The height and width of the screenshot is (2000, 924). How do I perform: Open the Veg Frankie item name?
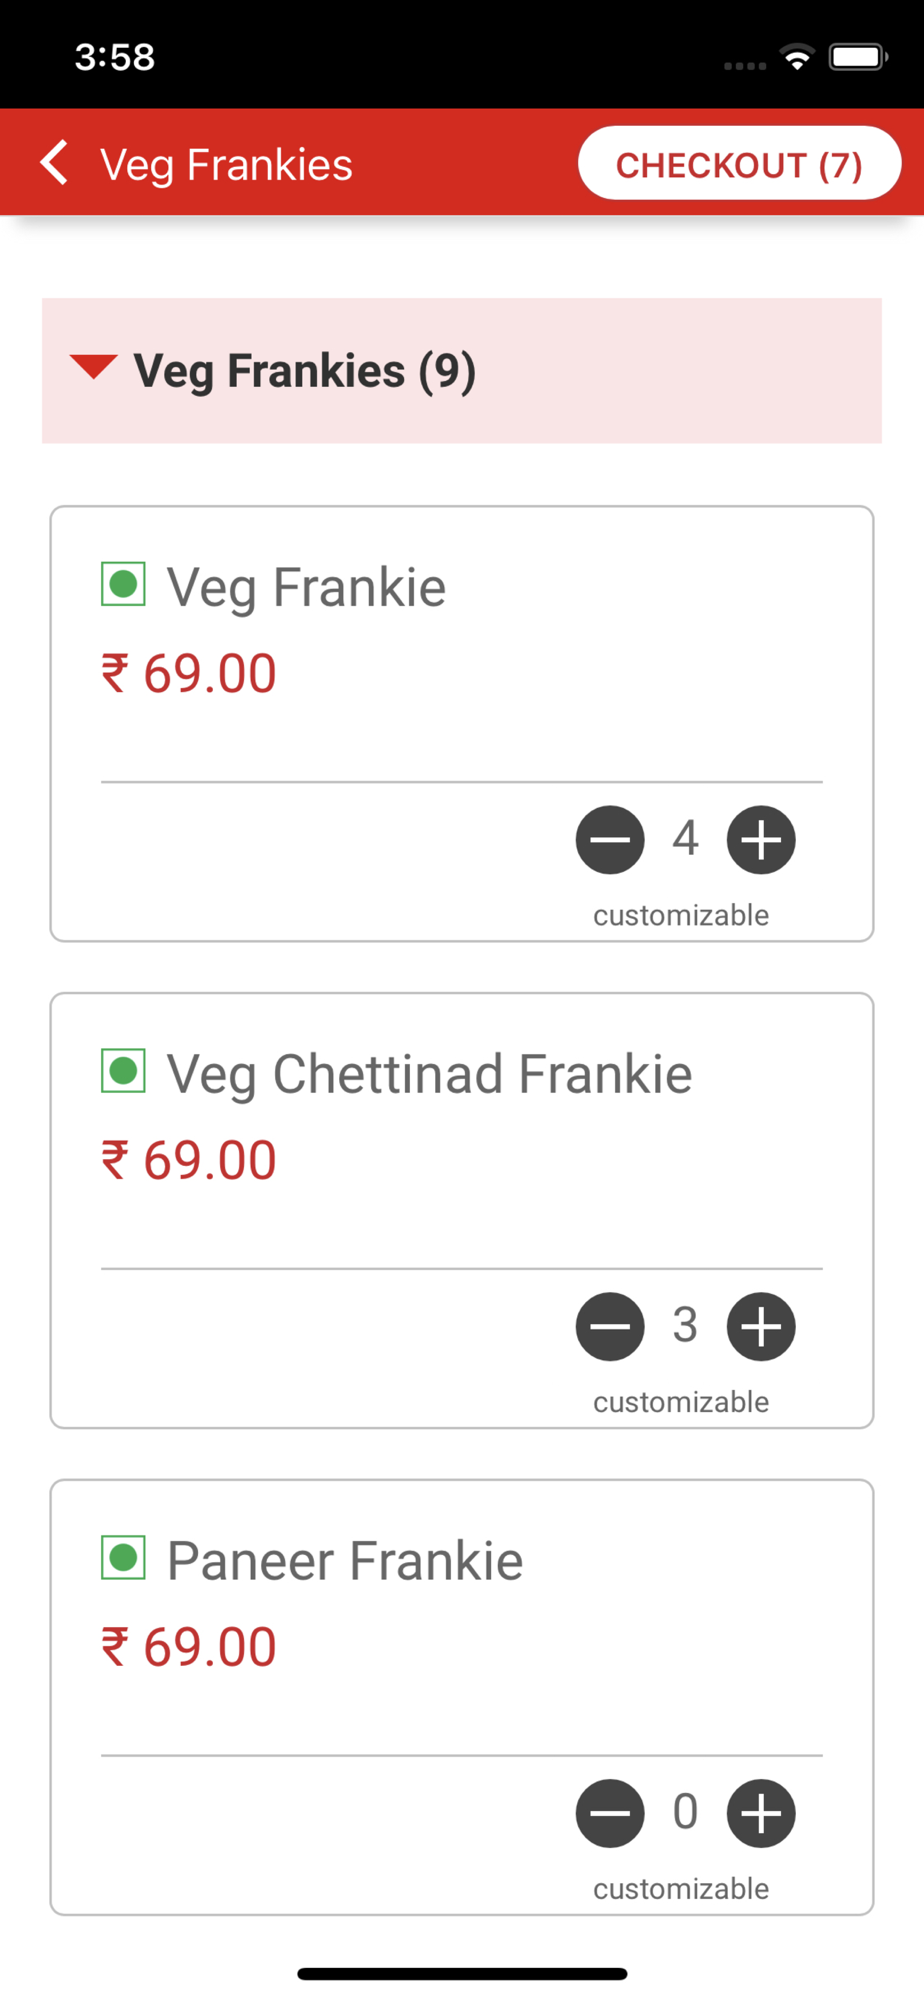click(306, 587)
